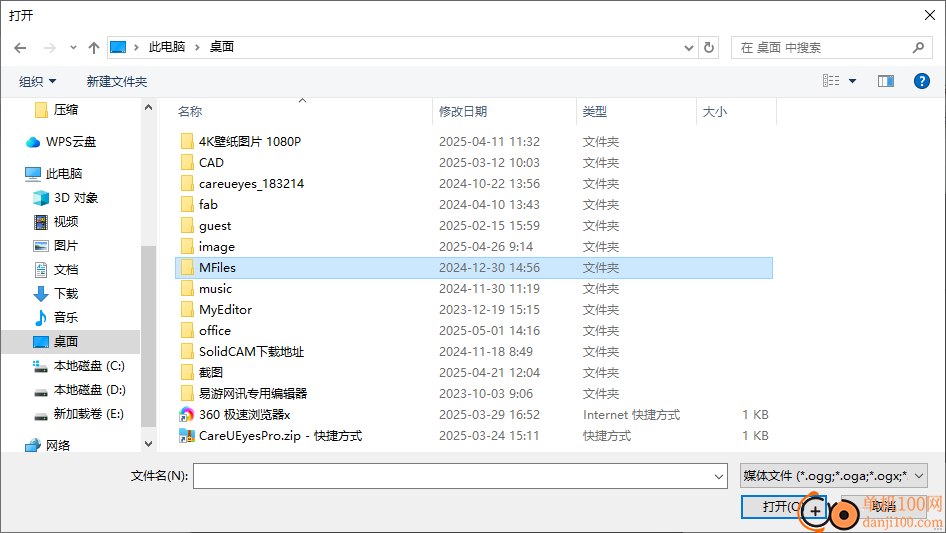Viewport: 946px width, 533px height.
Task: Click the CareUEyesPro.zip shortcut icon
Action: [x=186, y=436]
